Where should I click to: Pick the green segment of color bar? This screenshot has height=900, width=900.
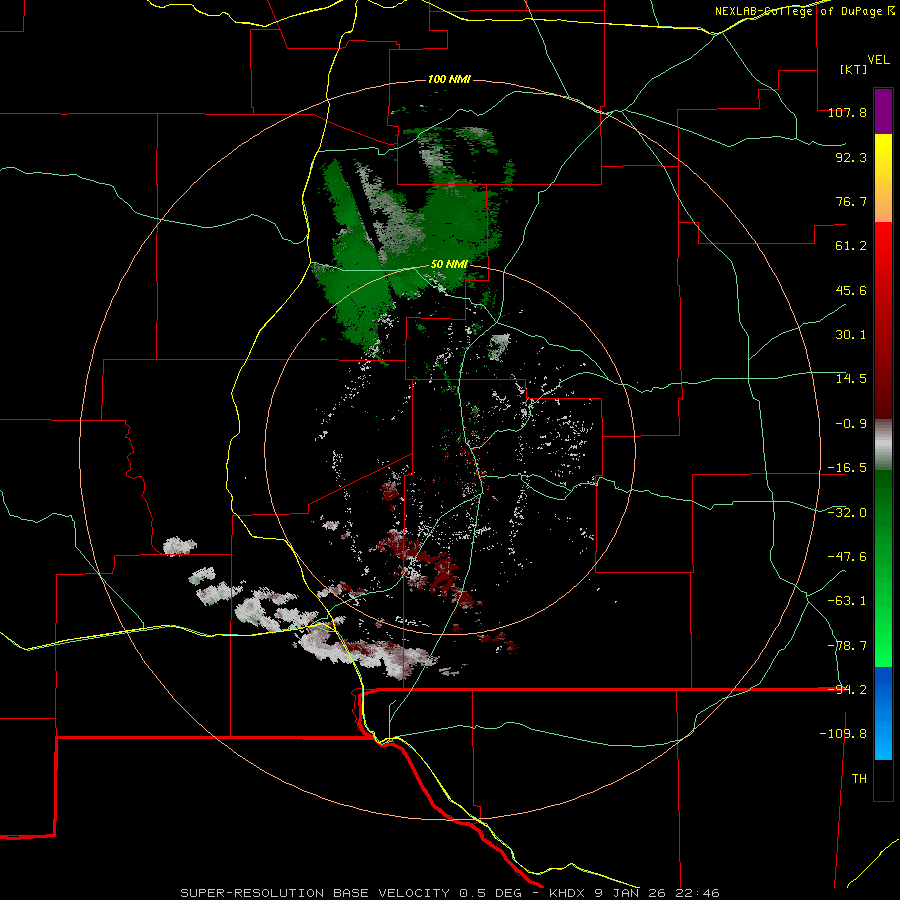[883, 568]
